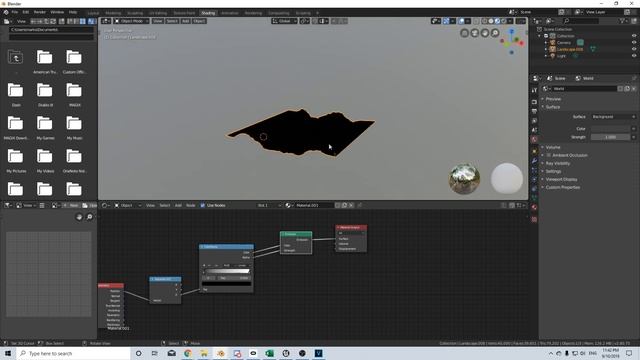The width and height of the screenshot is (640, 360).
Task: Click the pan hand gizmo in viewport
Action: coord(485,33)
